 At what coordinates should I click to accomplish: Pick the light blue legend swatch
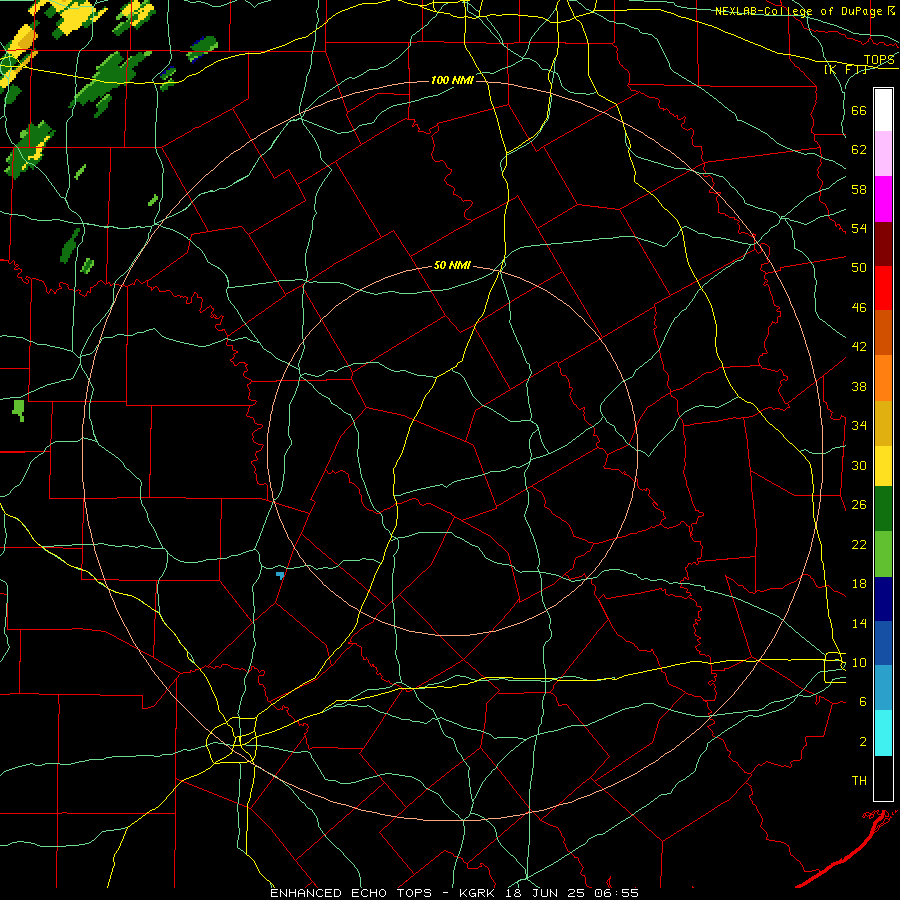click(883, 688)
